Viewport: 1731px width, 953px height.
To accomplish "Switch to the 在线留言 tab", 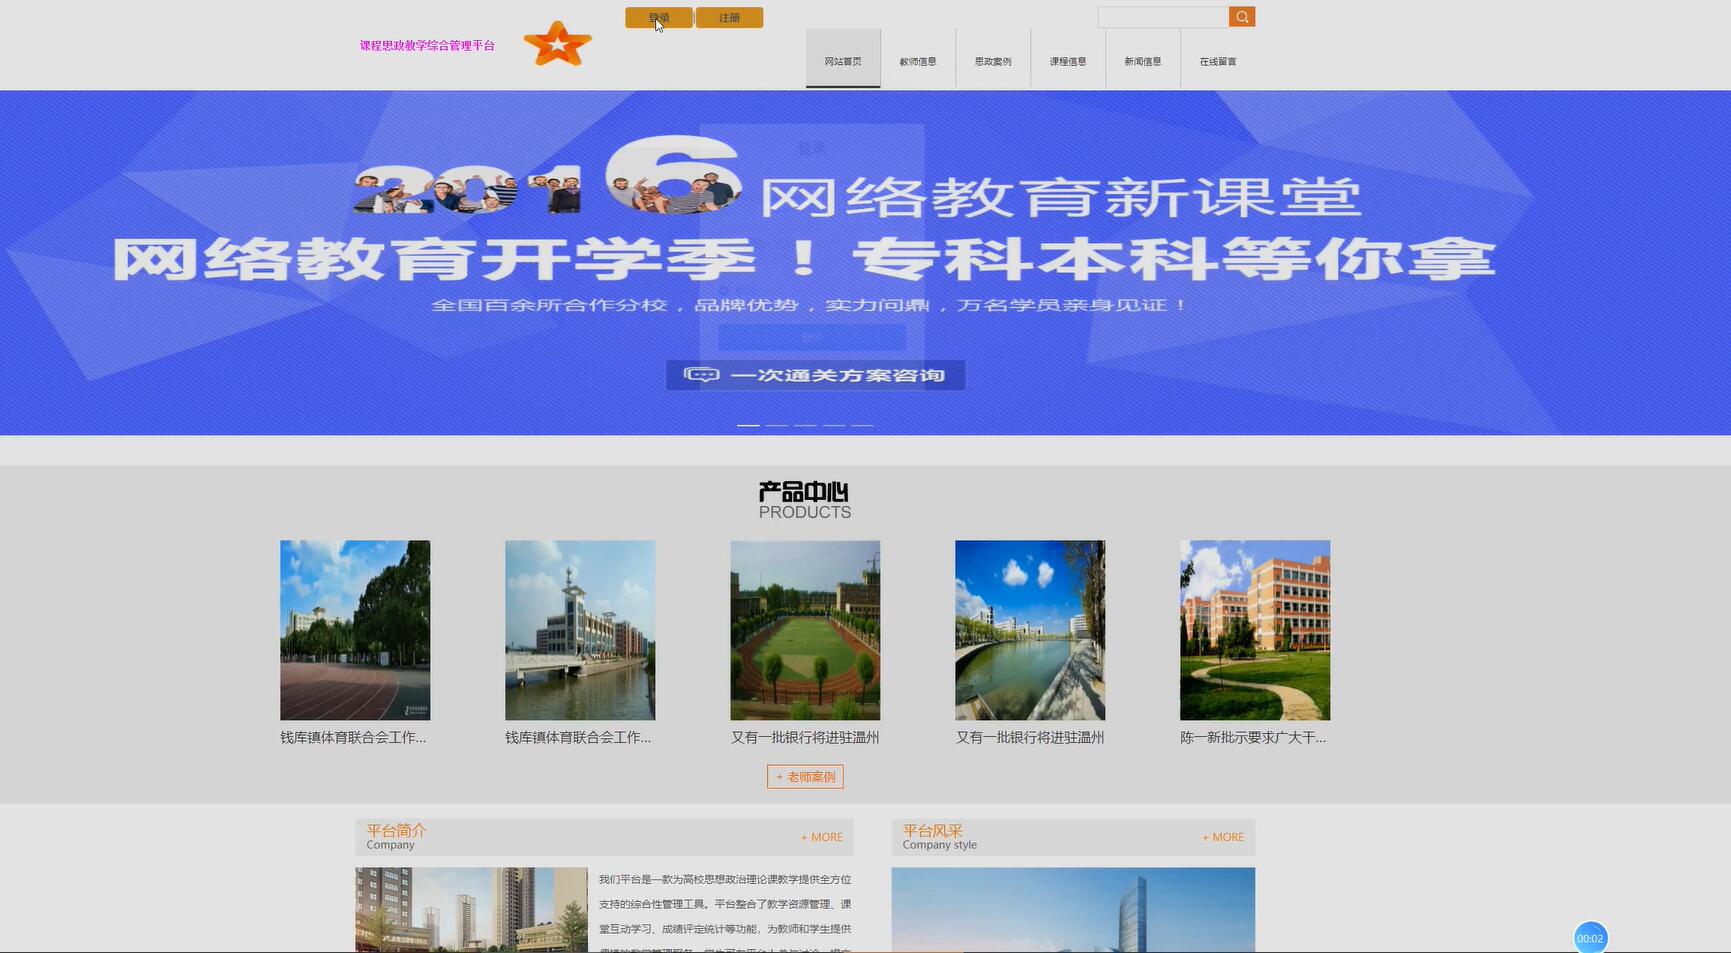I will pyautogui.click(x=1217, y=60).
